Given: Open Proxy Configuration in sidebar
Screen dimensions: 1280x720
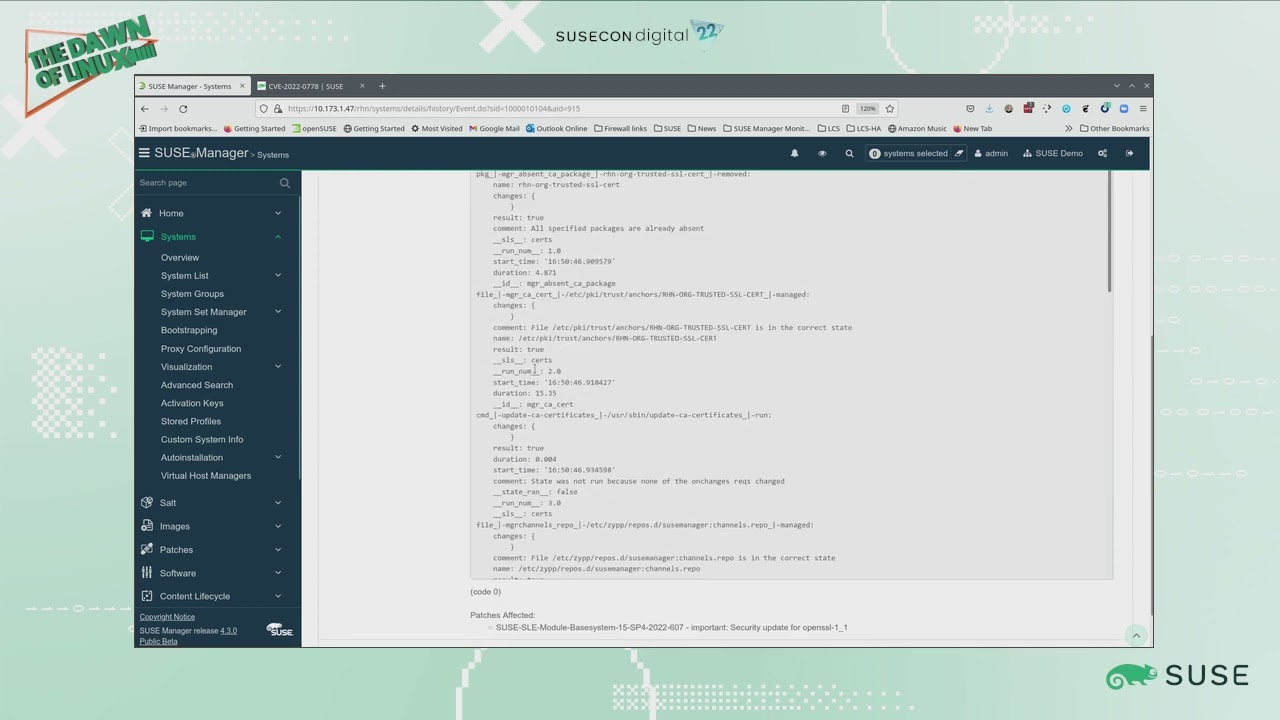Looking at the screenshot, I should [x=201, y=349].
